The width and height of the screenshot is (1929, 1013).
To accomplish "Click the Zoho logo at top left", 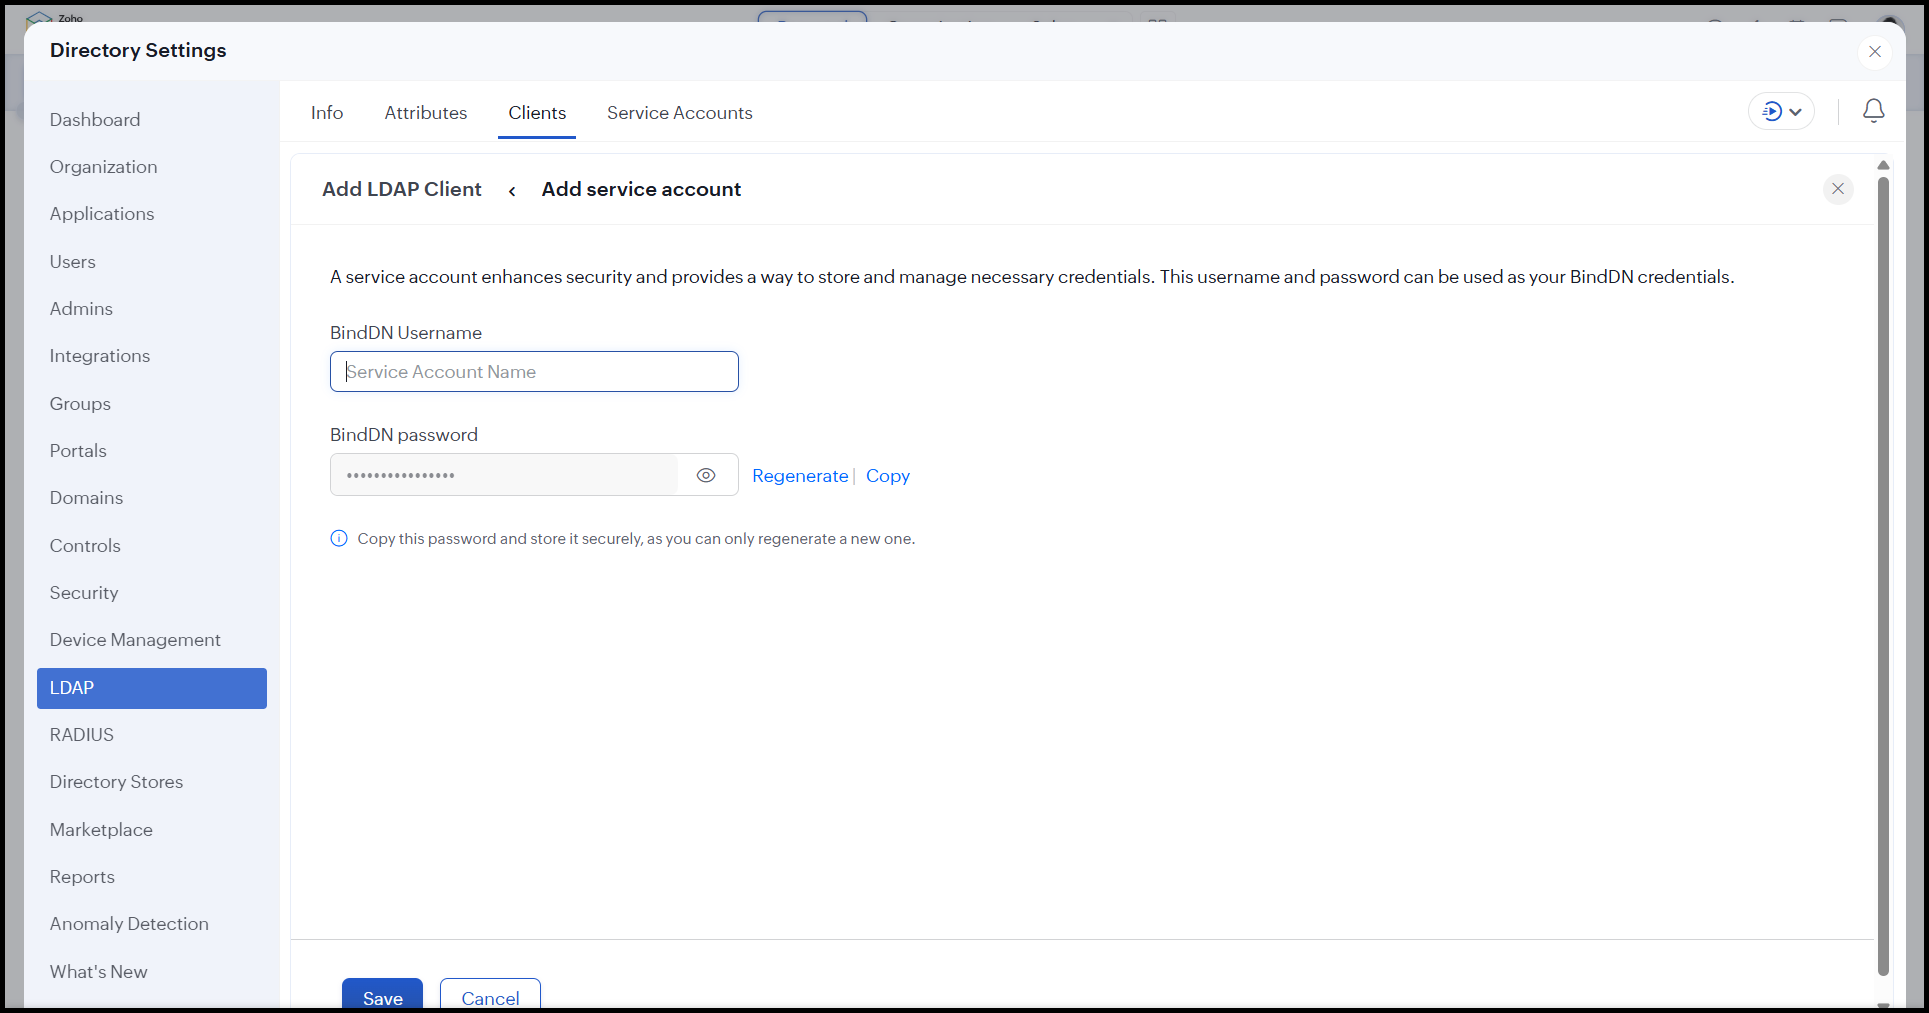I will (x=40, y=17).
